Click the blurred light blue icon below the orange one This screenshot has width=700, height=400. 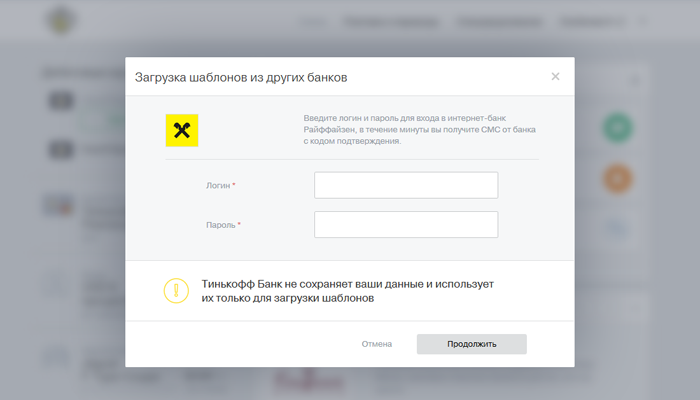coord(617,227)
